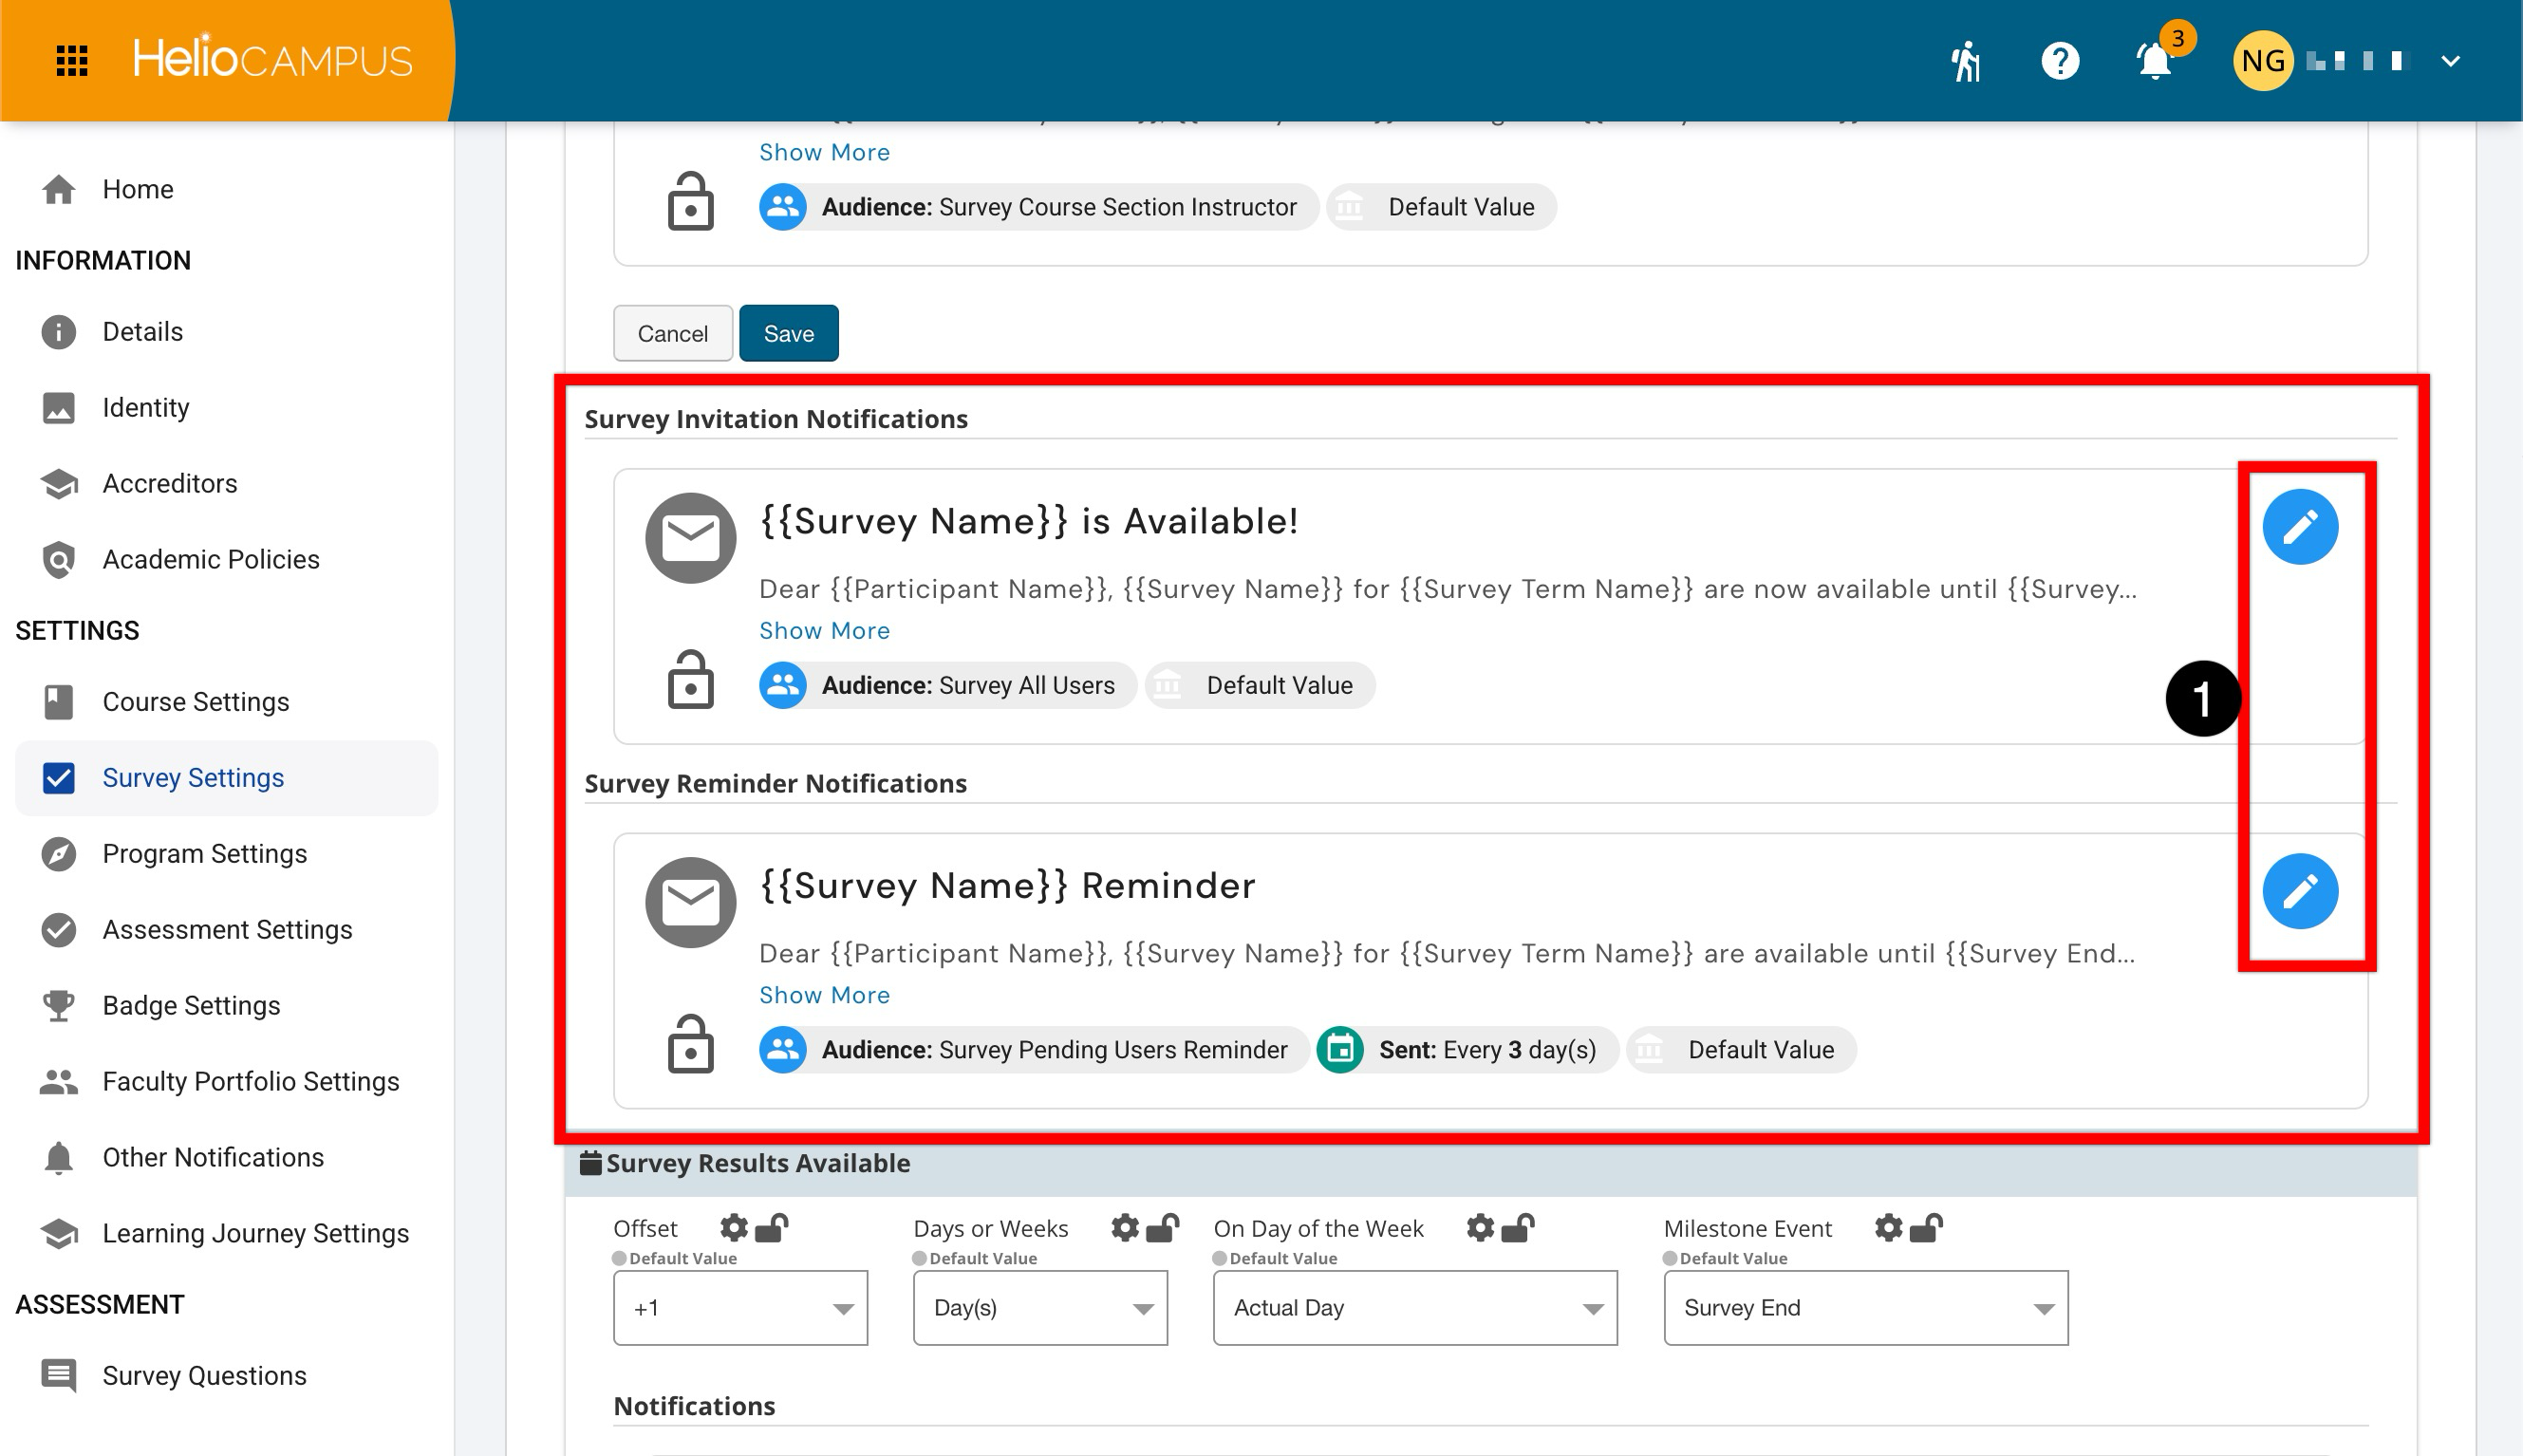This screenshot has width=2523, height=1456.
Task: Click lock icon beside Survey Pending Users Reminder
Action: (690, 1044)
